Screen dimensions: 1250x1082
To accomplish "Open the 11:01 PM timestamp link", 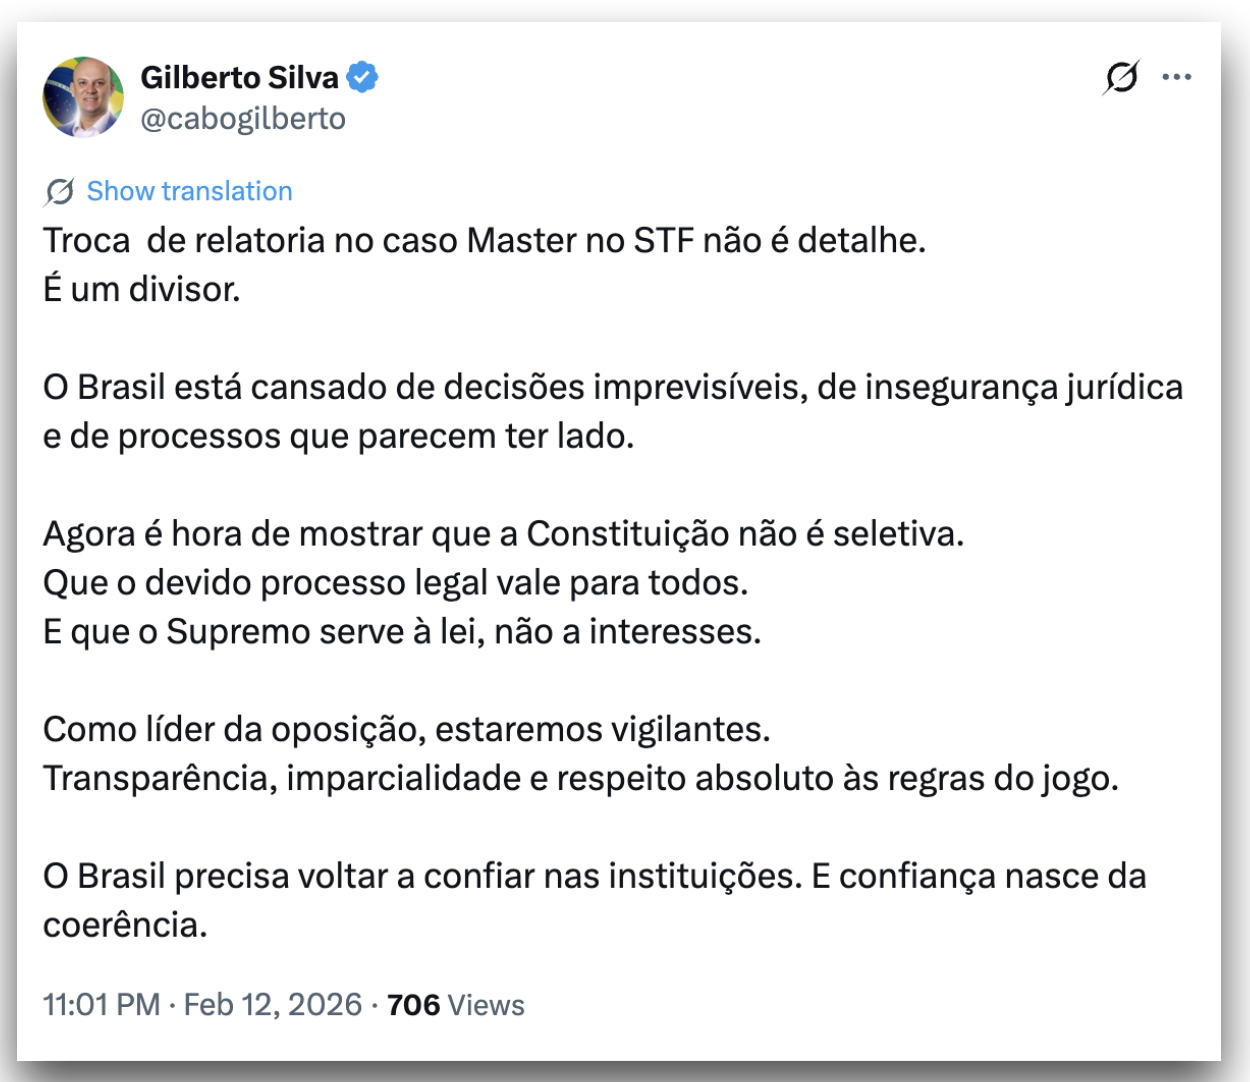I will click(x=101, y=1004).
